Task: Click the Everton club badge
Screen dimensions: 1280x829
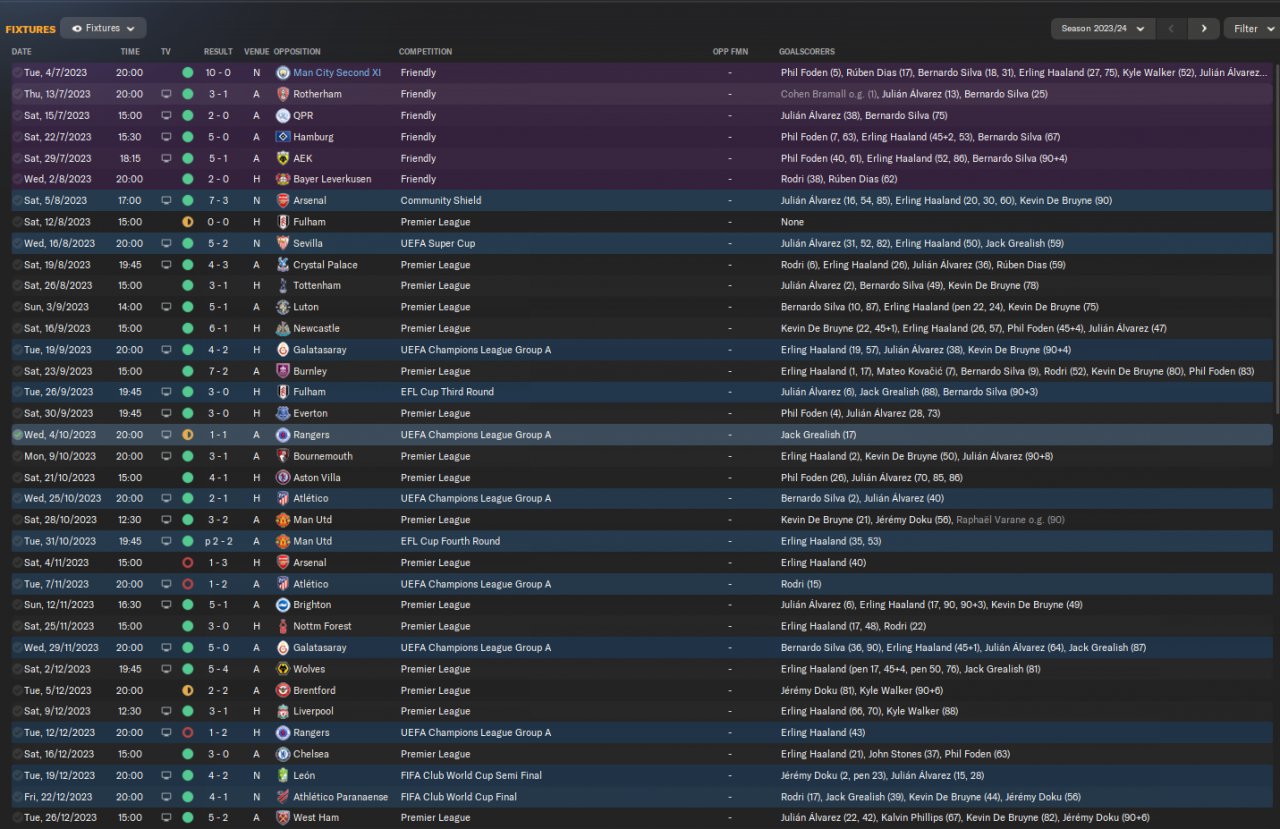Action: (x=282, y=413)
